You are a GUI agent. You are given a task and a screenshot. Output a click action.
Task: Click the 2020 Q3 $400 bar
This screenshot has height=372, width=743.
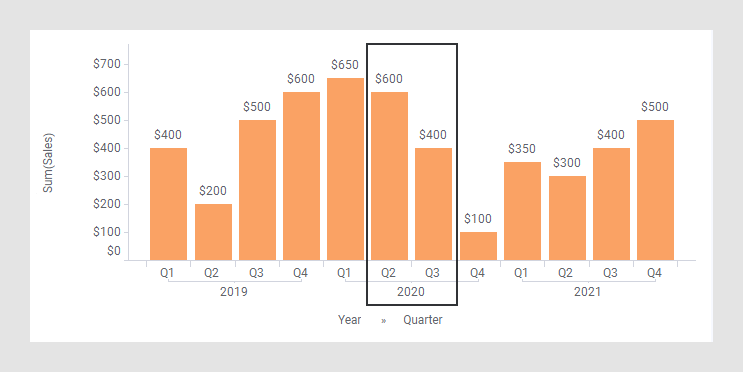[x=434, y=204]
